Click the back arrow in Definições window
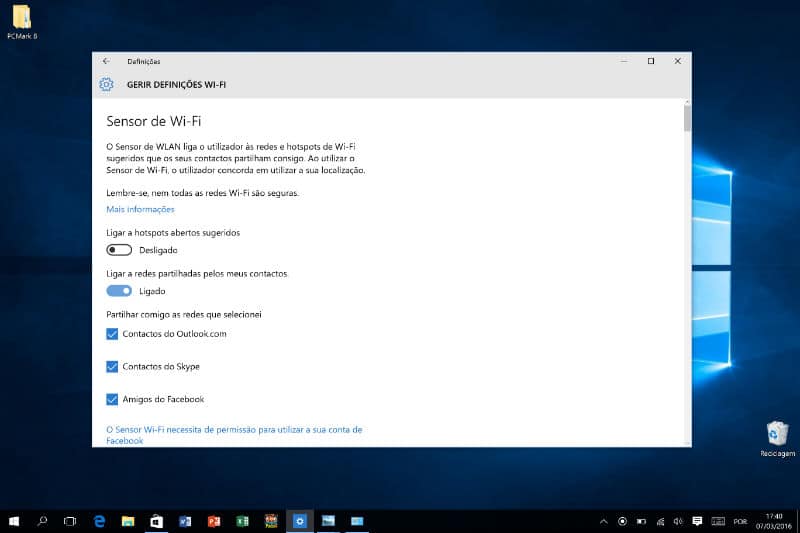 click(x=106, y=61)
